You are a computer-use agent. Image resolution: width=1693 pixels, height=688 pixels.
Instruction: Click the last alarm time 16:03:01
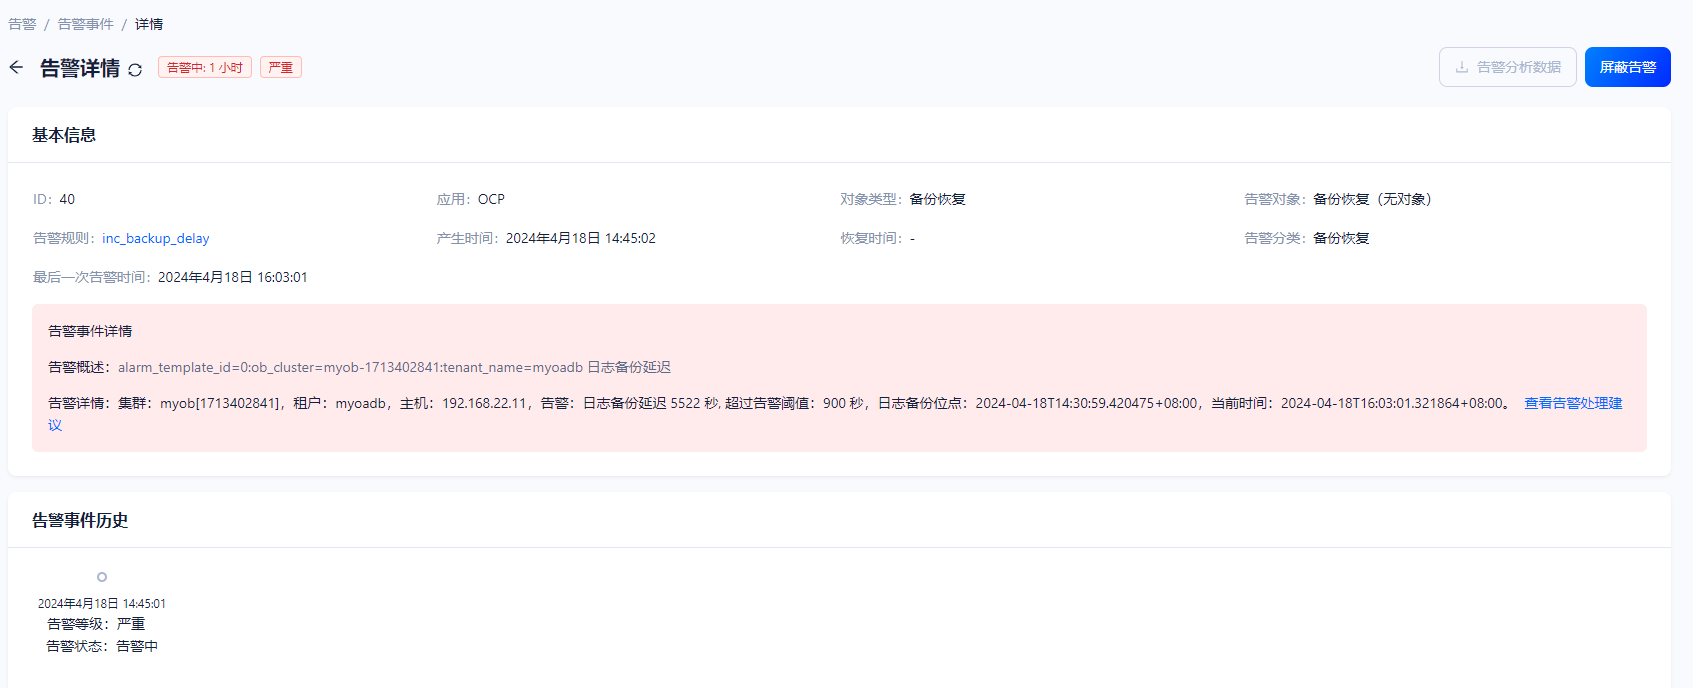coord(233,277)
